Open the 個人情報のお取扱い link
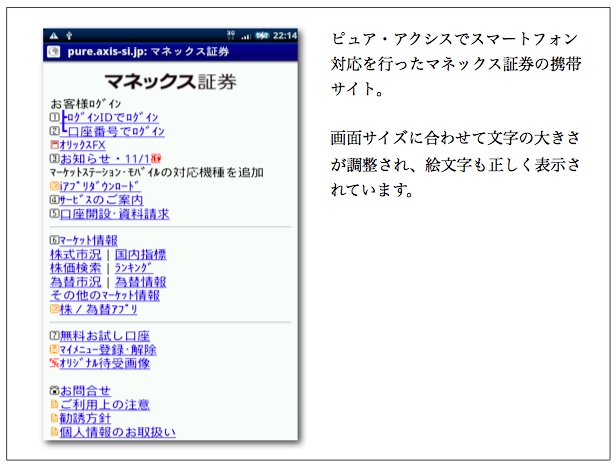The width and height of the screenshot is (616, 467). [118, 432]
